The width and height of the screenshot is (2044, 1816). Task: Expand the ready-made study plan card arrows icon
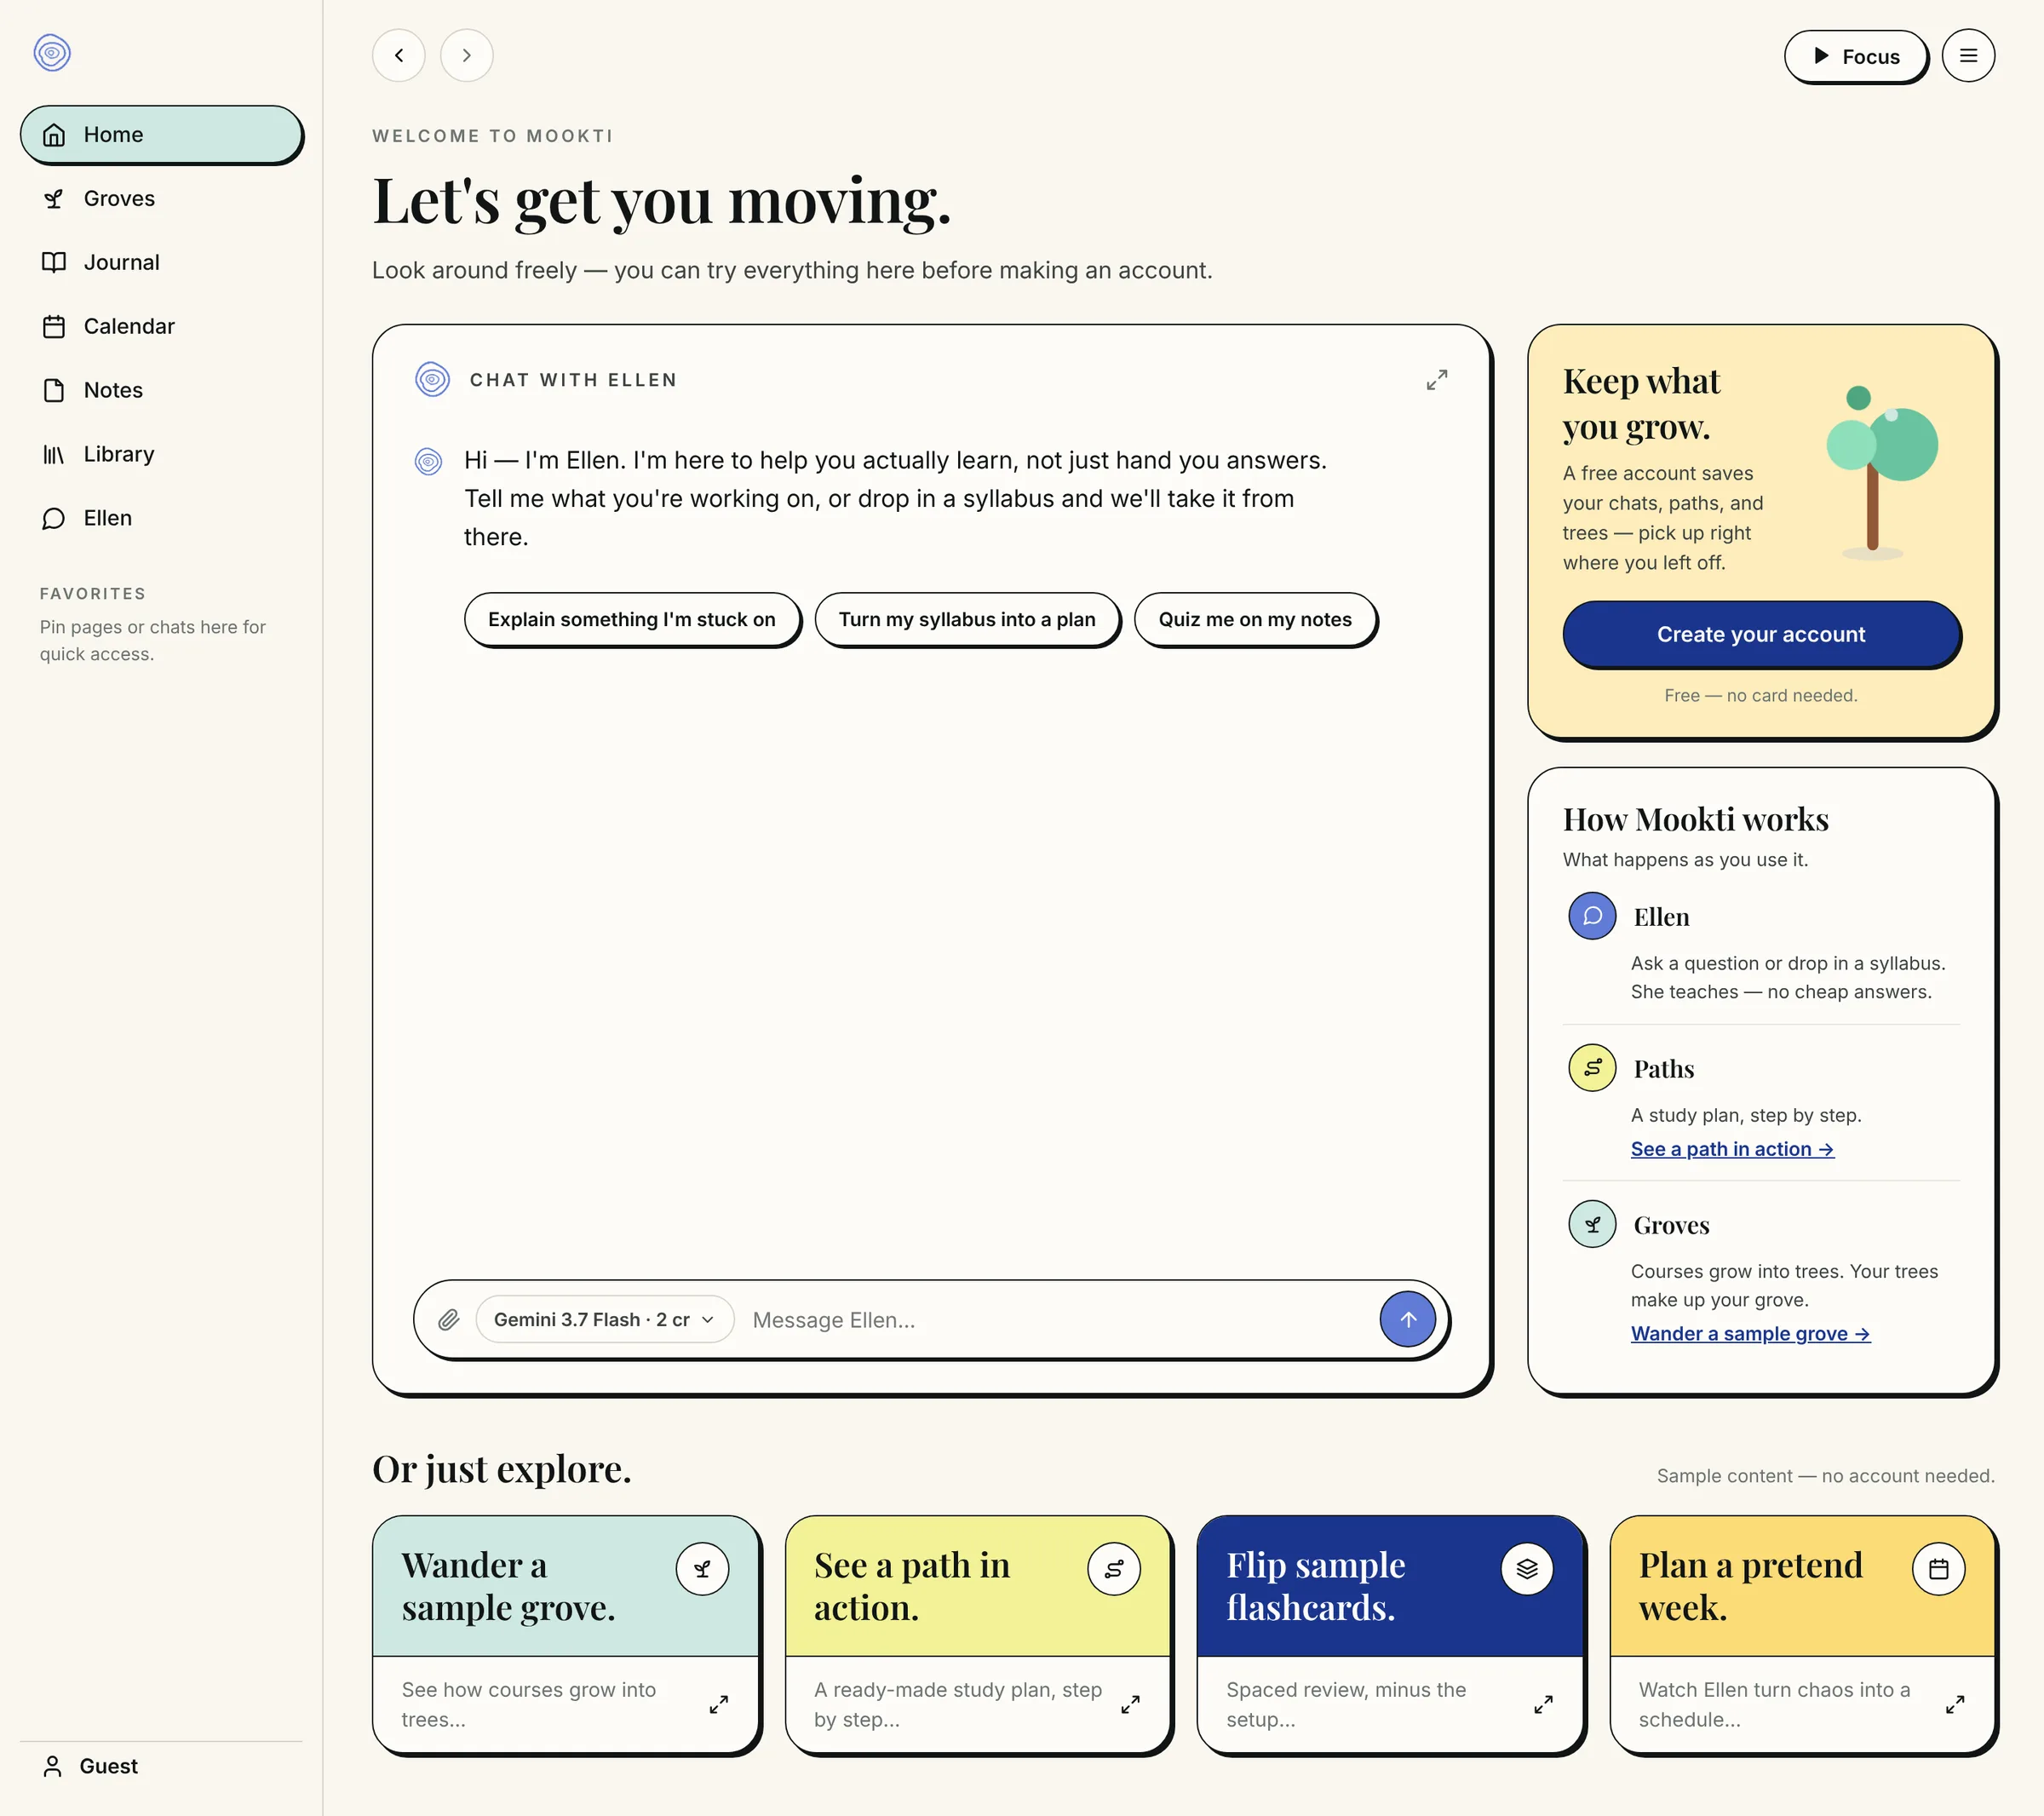tap(1131, 1704)
